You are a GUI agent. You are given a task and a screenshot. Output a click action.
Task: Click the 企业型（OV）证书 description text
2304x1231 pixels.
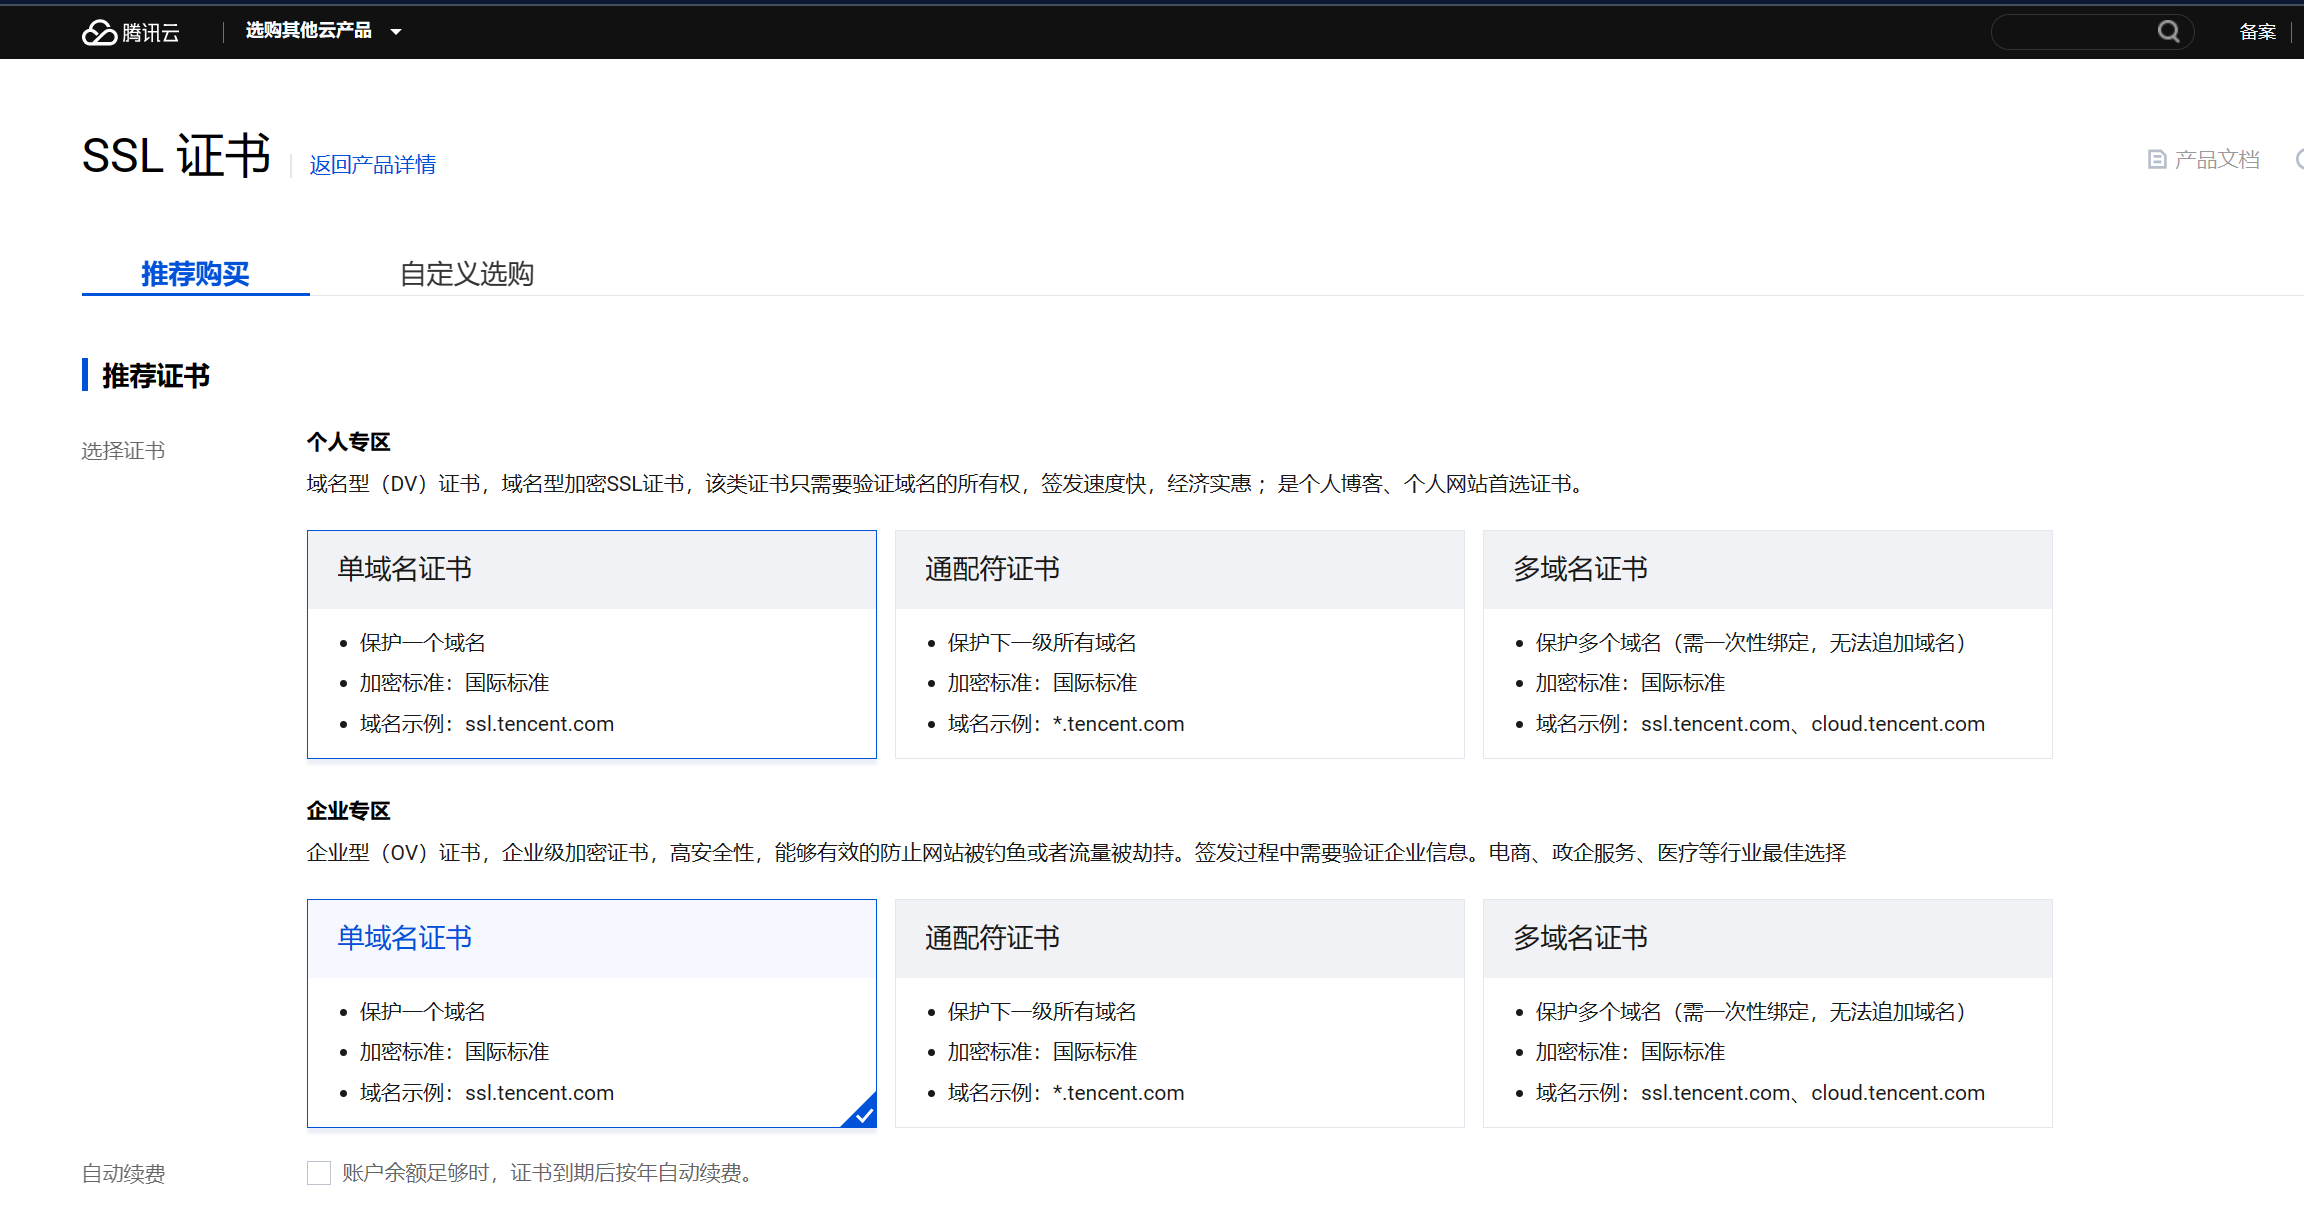click(1076, 853)
